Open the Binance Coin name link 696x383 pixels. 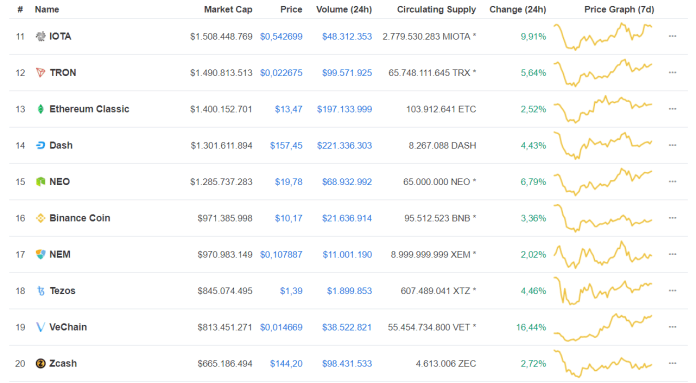80,218
